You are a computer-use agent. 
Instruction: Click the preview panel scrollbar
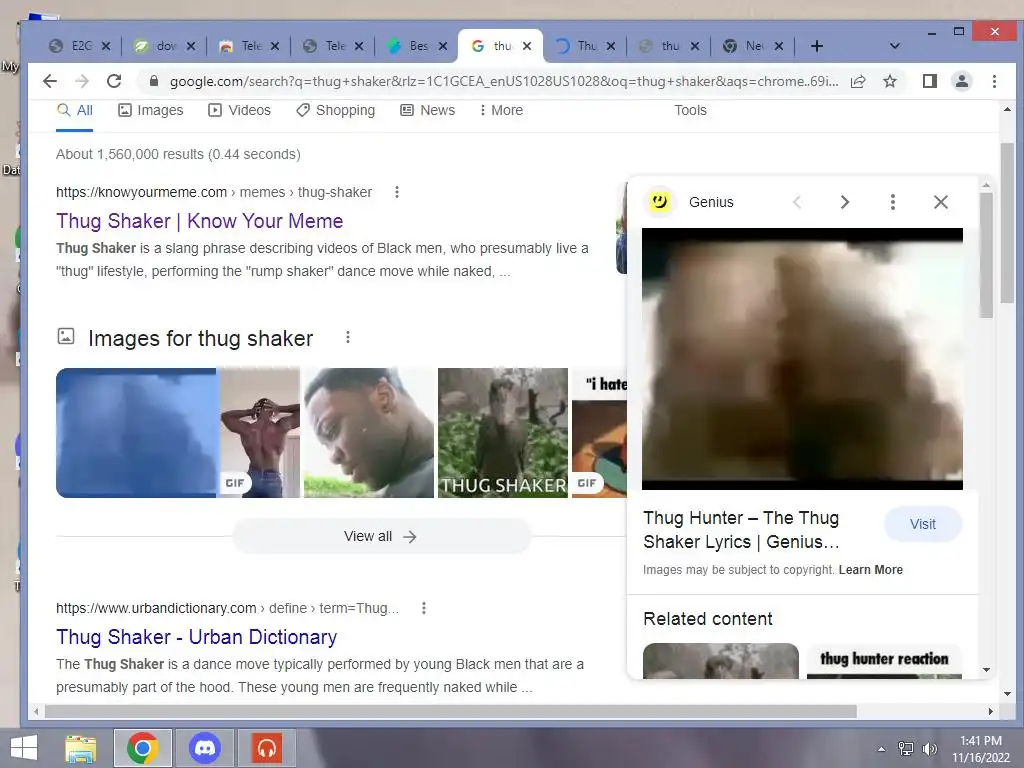[986, 255]
